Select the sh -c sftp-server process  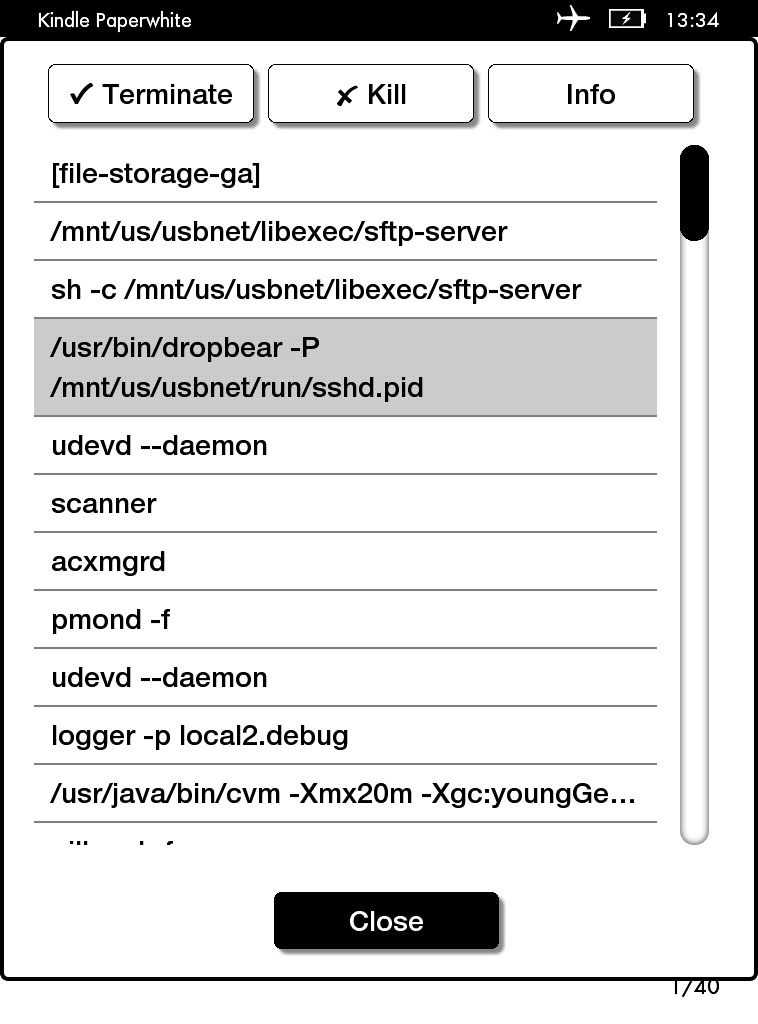point(345,290)
